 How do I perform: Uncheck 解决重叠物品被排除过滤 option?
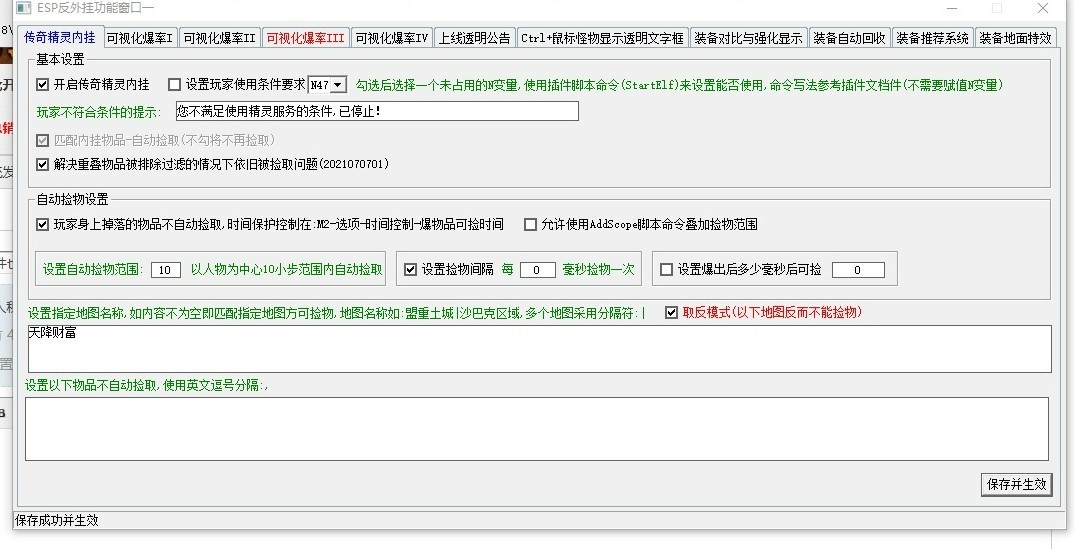click(x=42, y=164)
